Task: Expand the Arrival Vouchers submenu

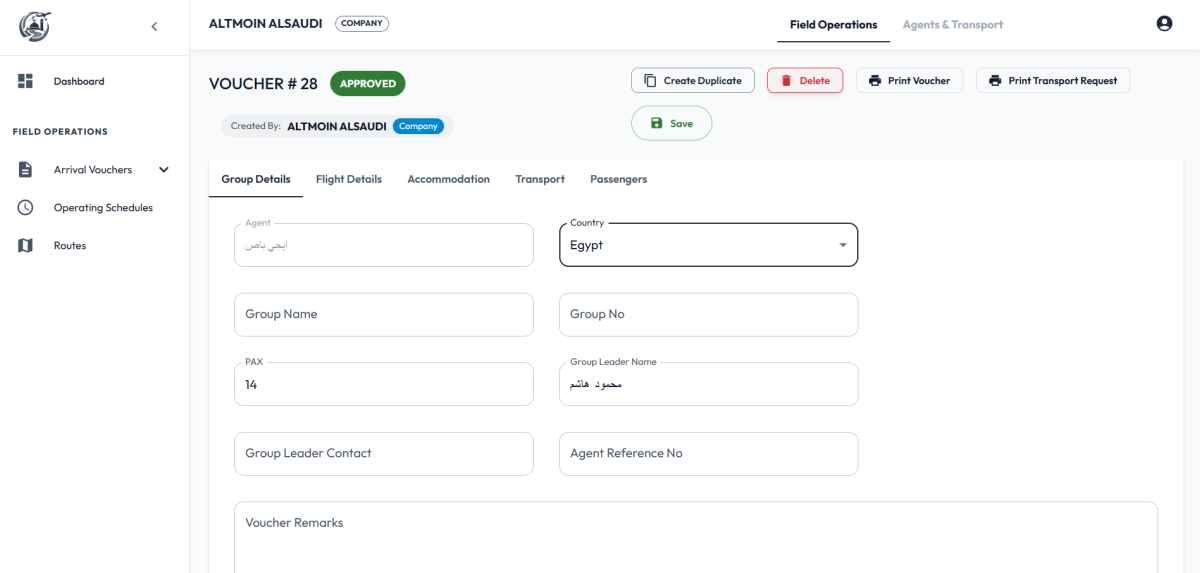Action: click(x=164, y=170)
